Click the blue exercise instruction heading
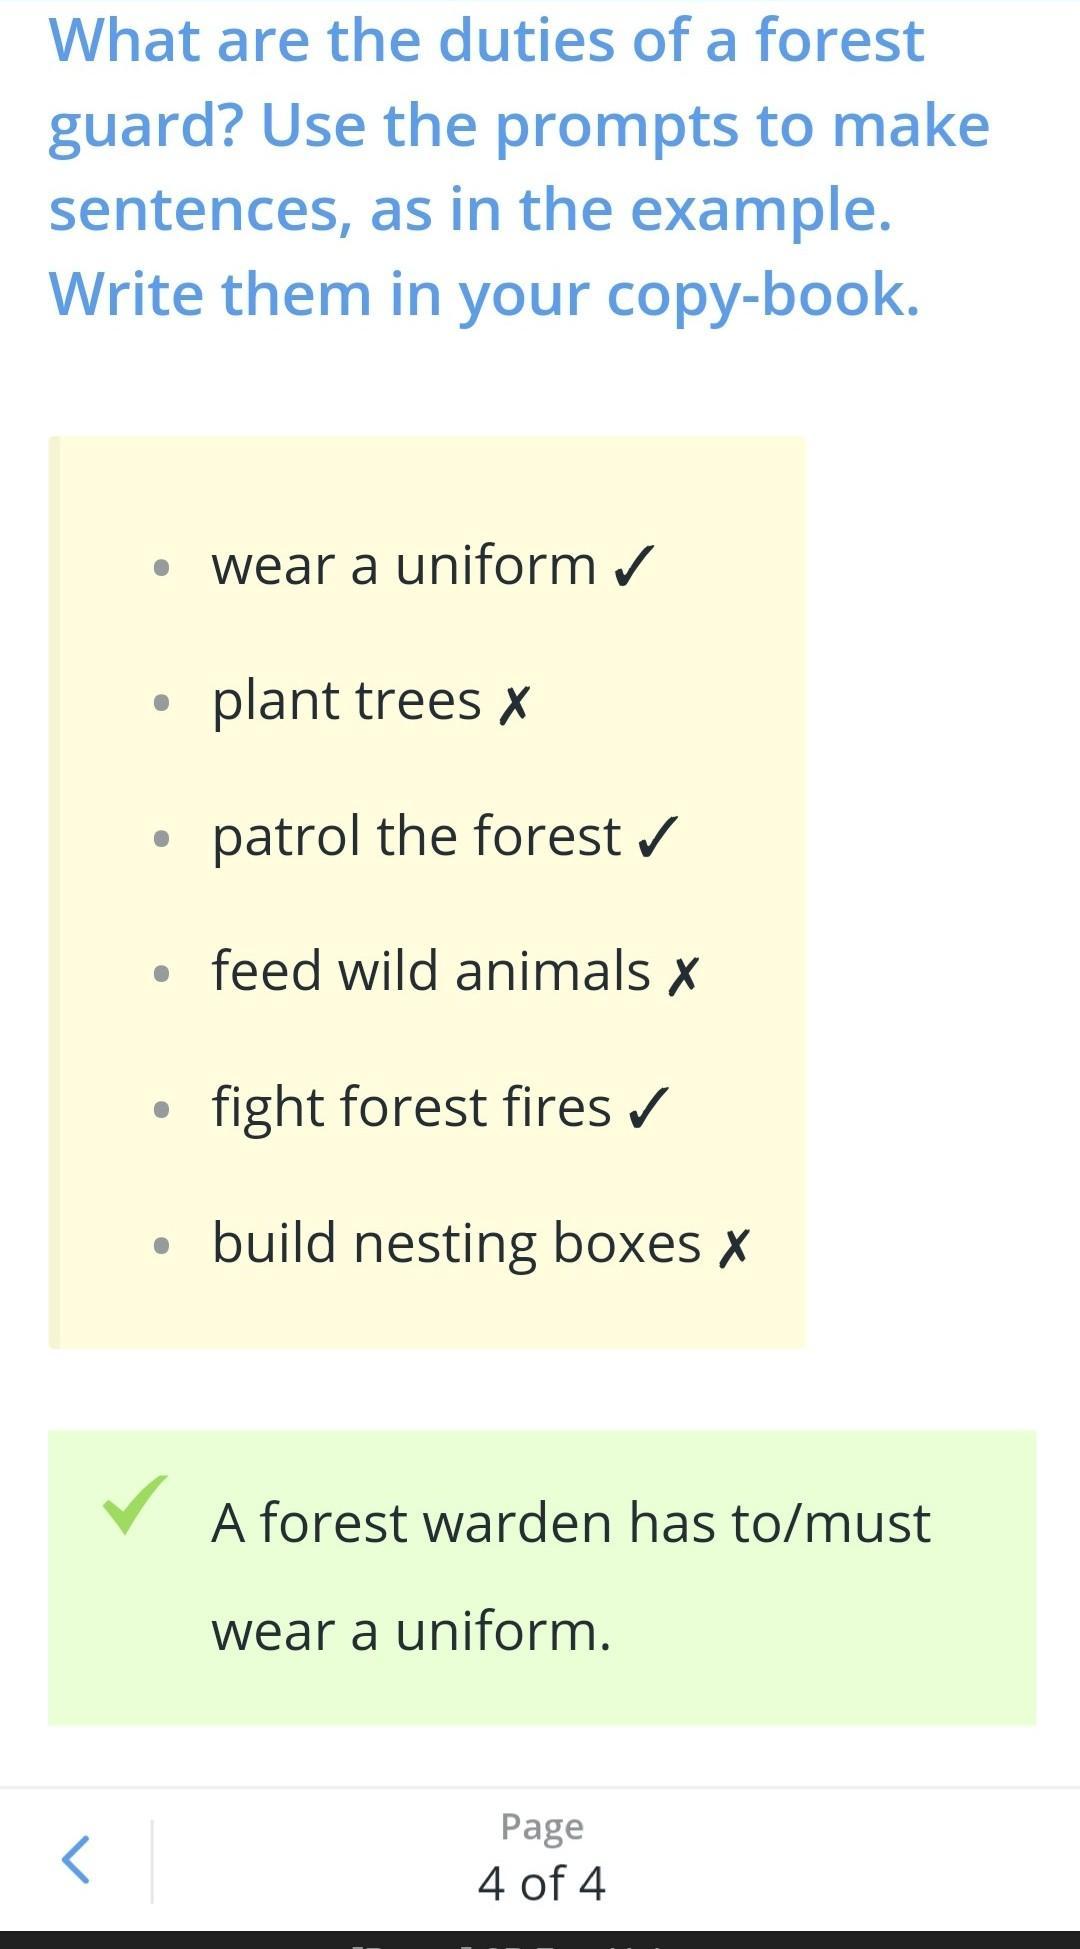 pos(519,168)
